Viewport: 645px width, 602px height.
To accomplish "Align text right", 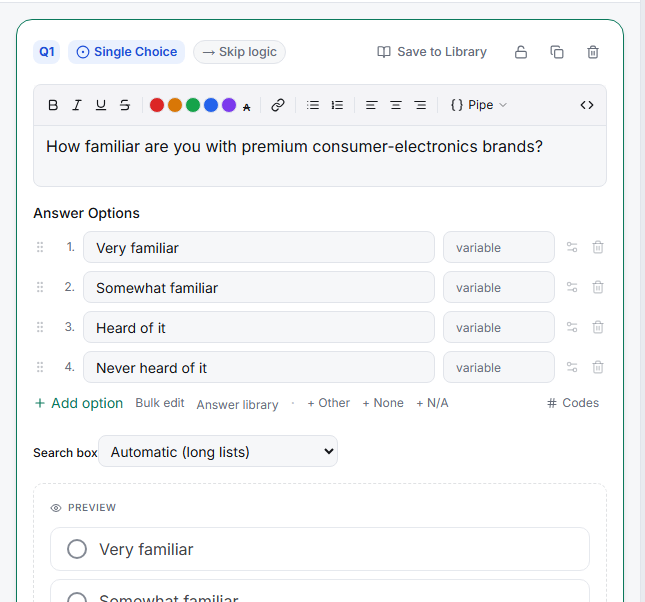I will click(420, 105).
